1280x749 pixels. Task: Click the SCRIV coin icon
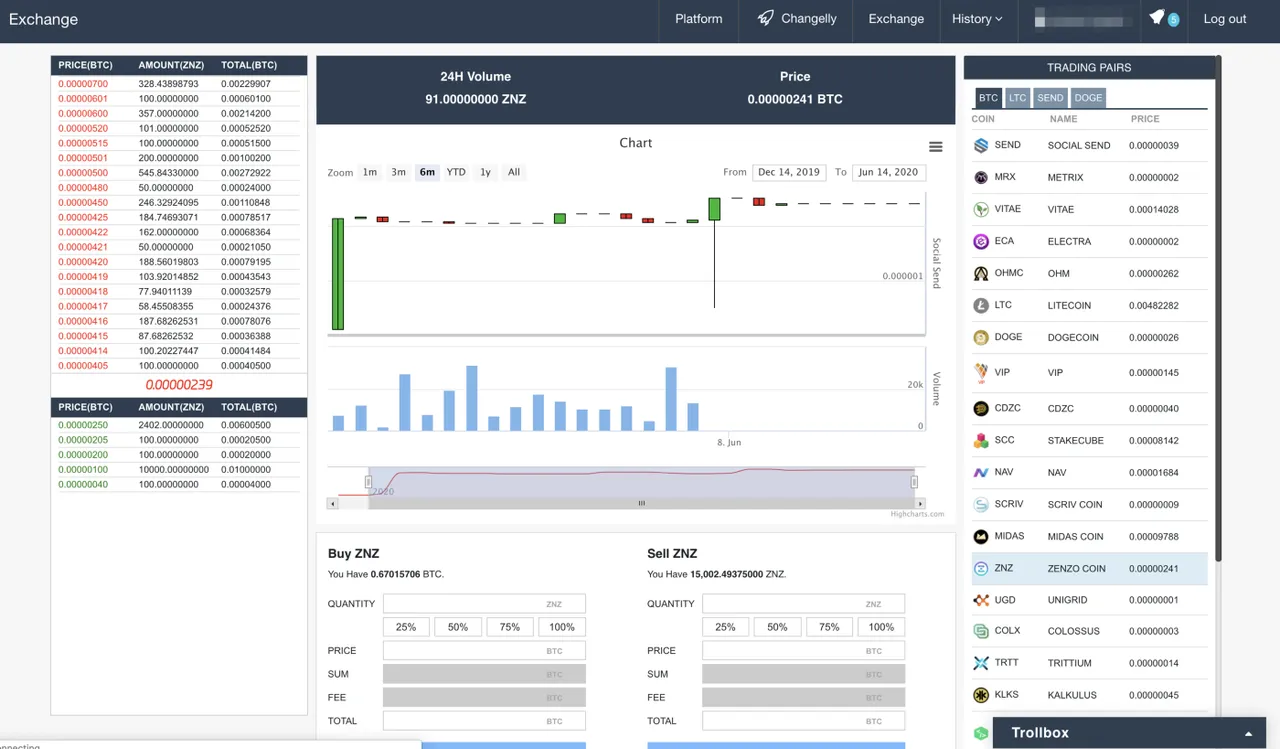(981, 504)
